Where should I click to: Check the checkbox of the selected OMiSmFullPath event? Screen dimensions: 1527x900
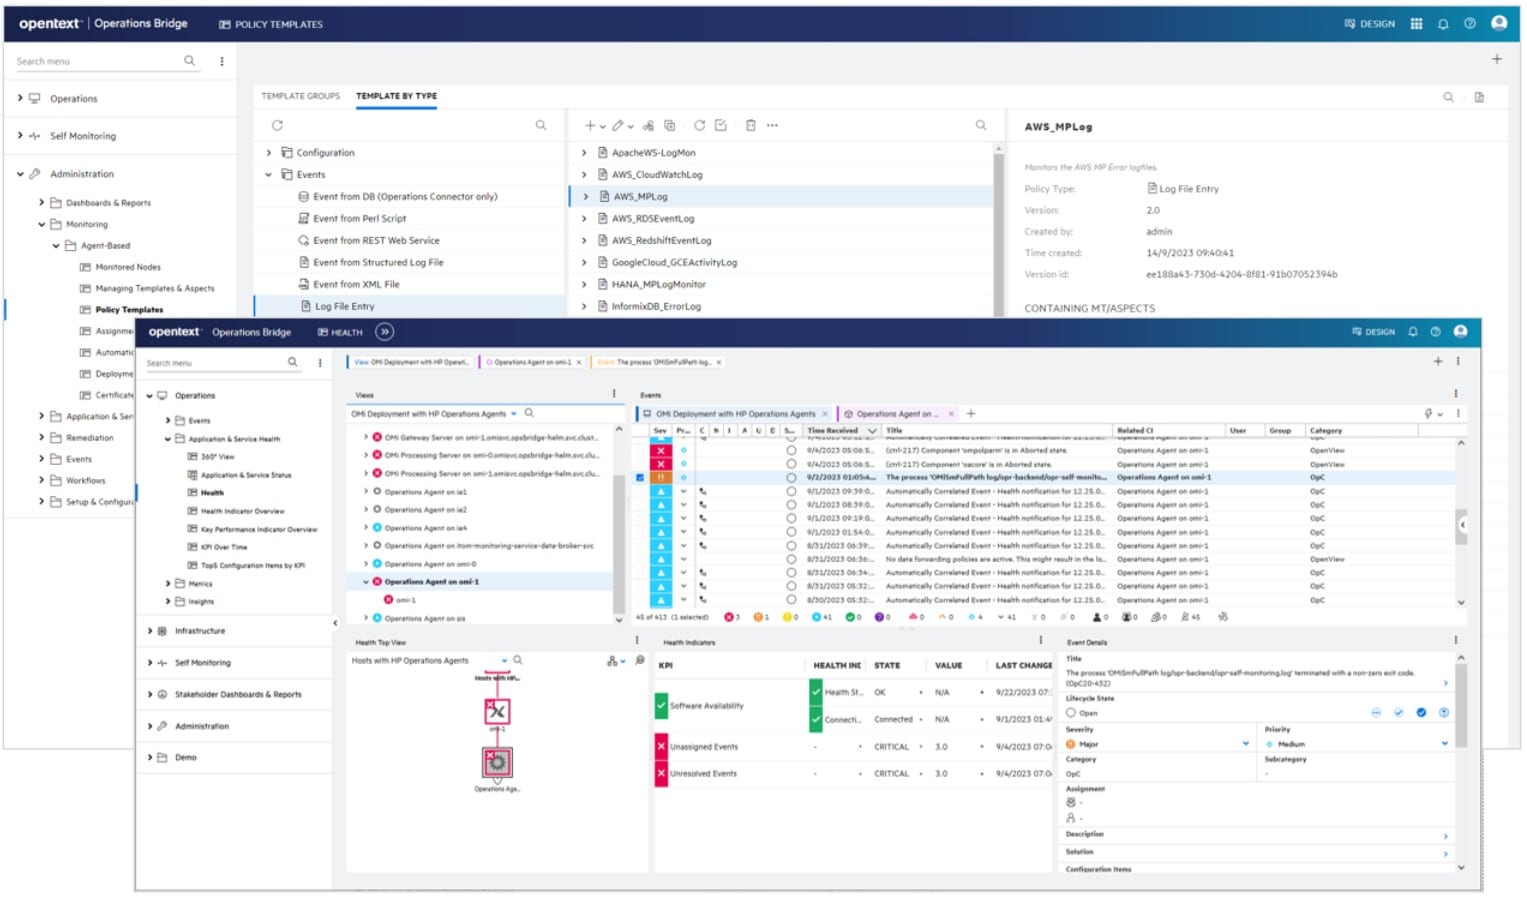coord(638,477)
